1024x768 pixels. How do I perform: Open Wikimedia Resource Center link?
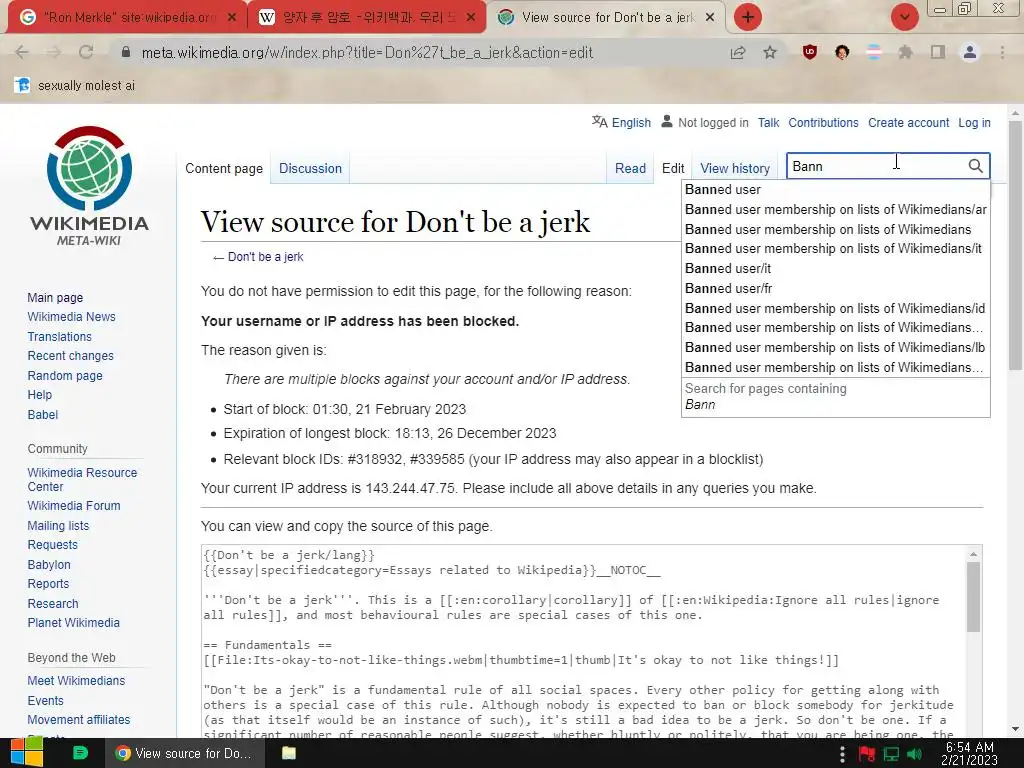click(82, 479)
